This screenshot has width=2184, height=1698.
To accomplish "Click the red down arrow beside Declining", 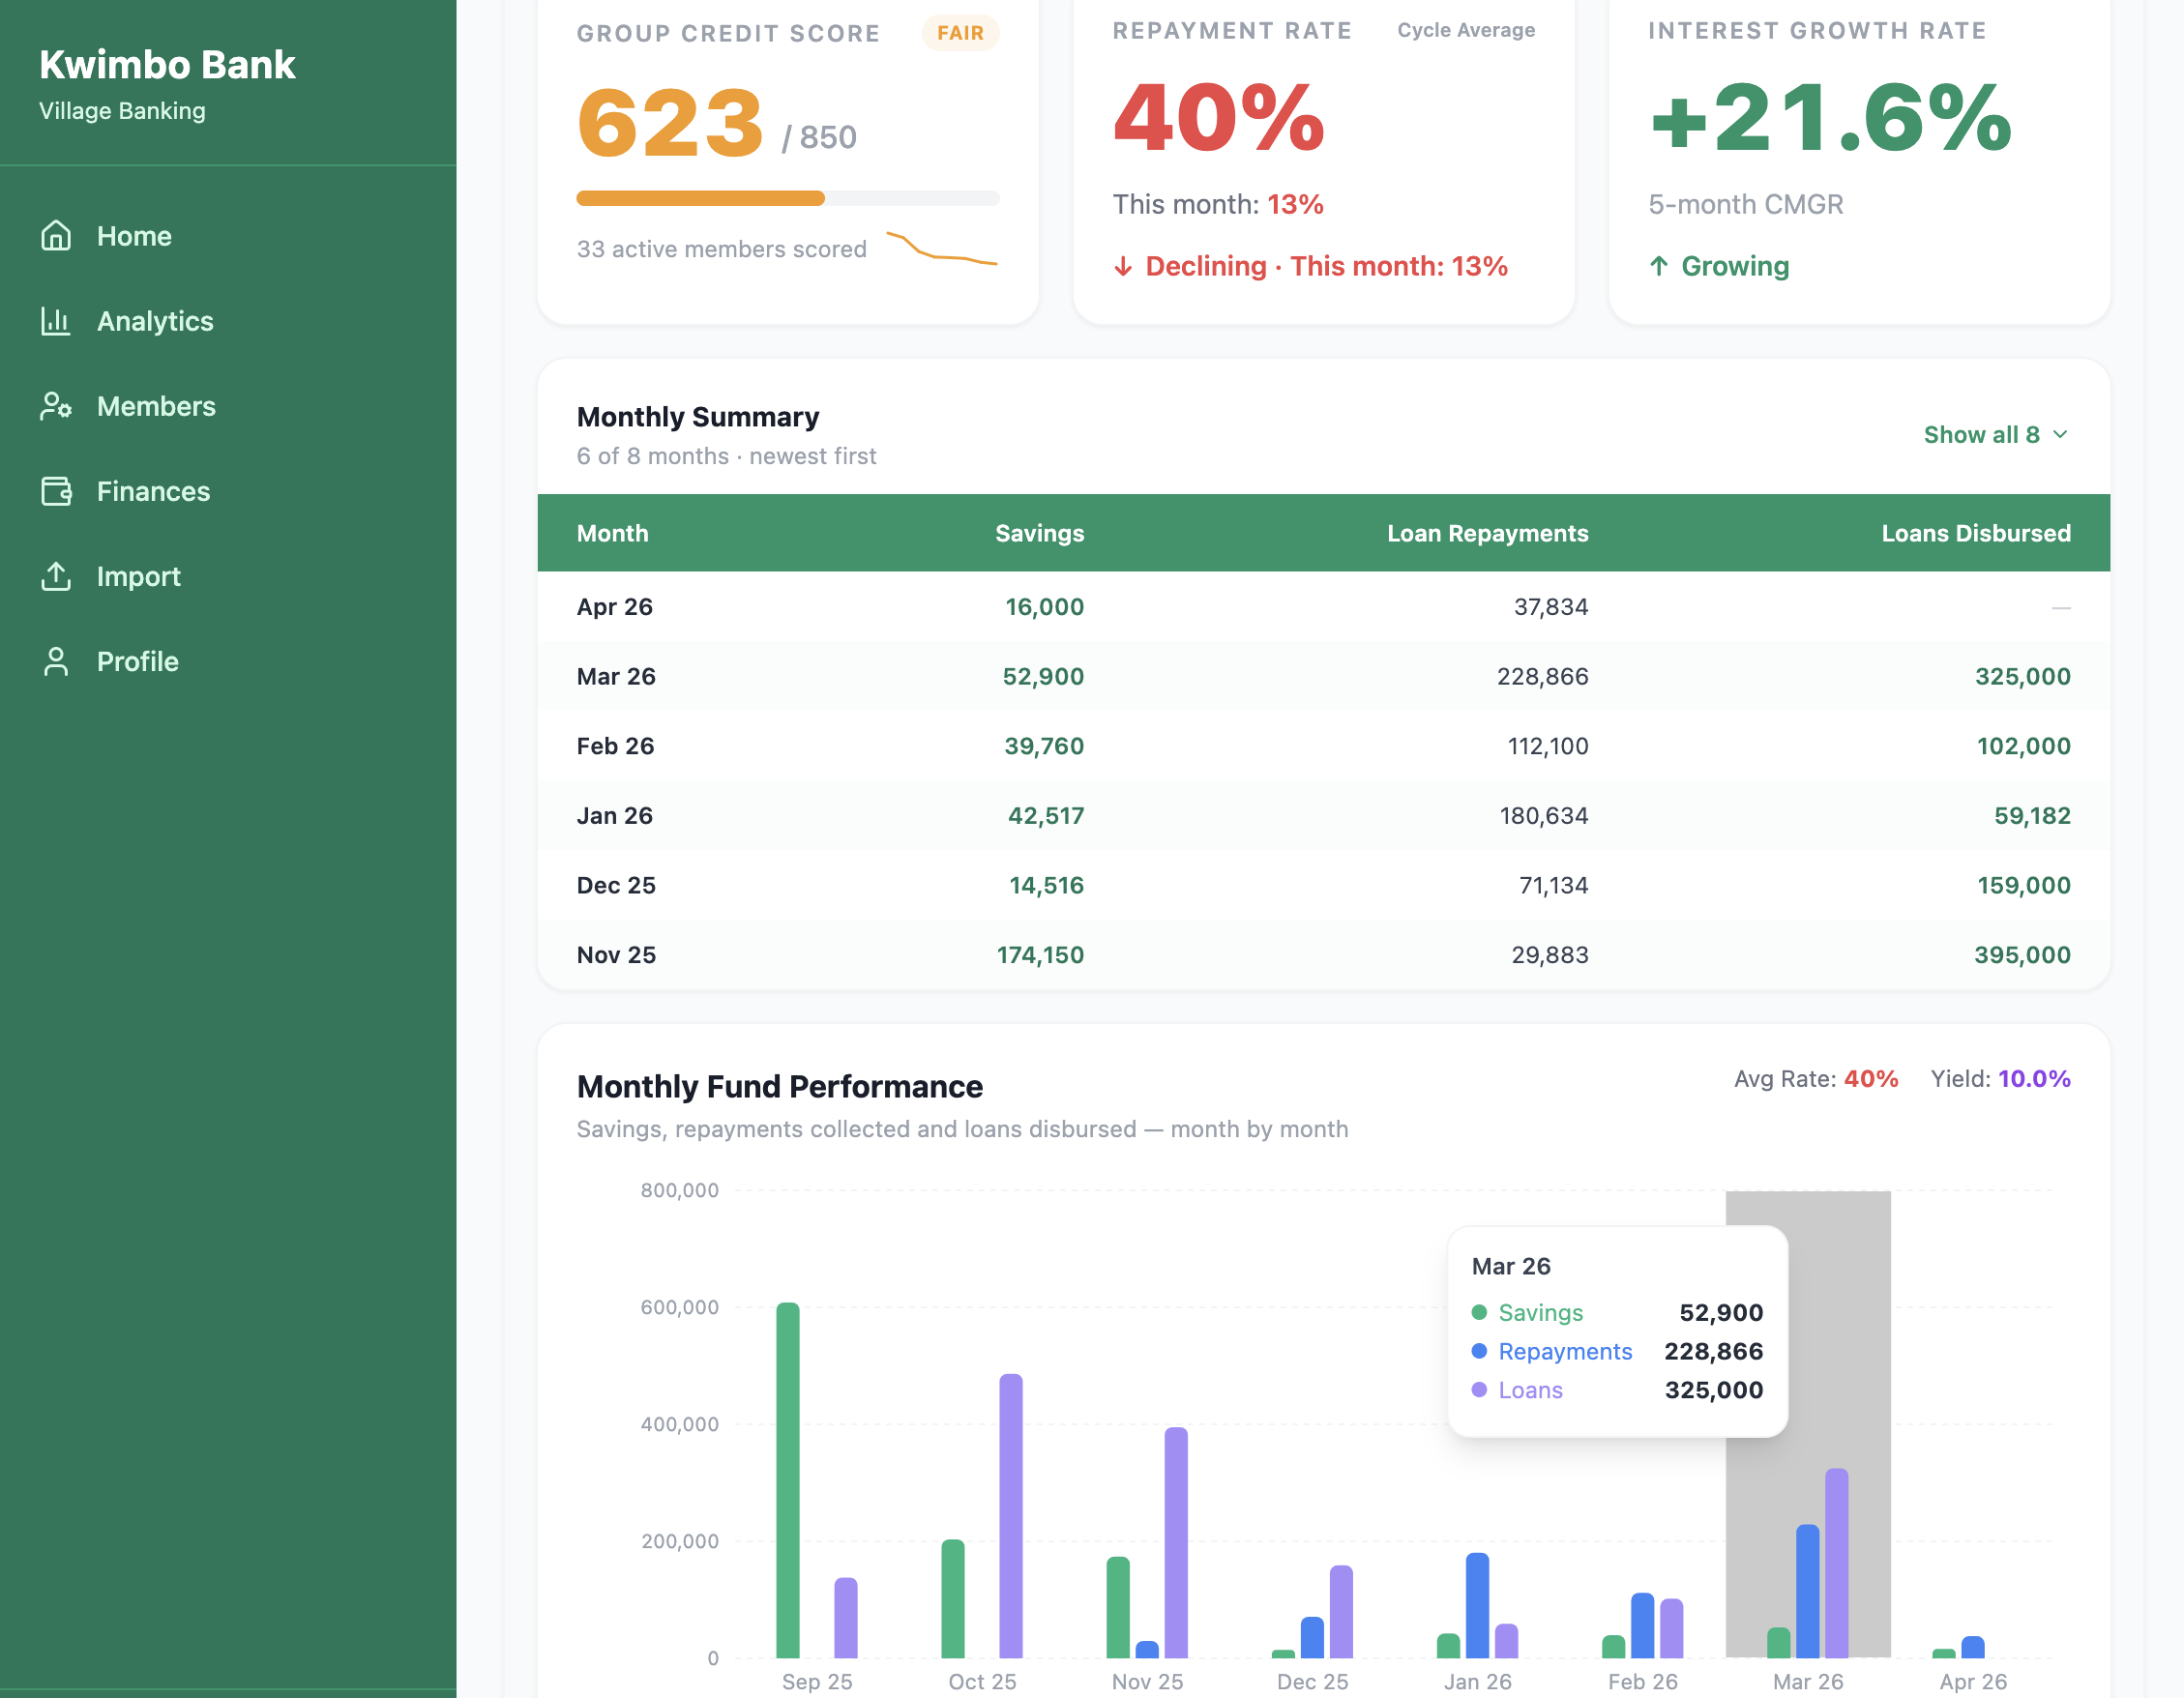I will pos(1124,266).
